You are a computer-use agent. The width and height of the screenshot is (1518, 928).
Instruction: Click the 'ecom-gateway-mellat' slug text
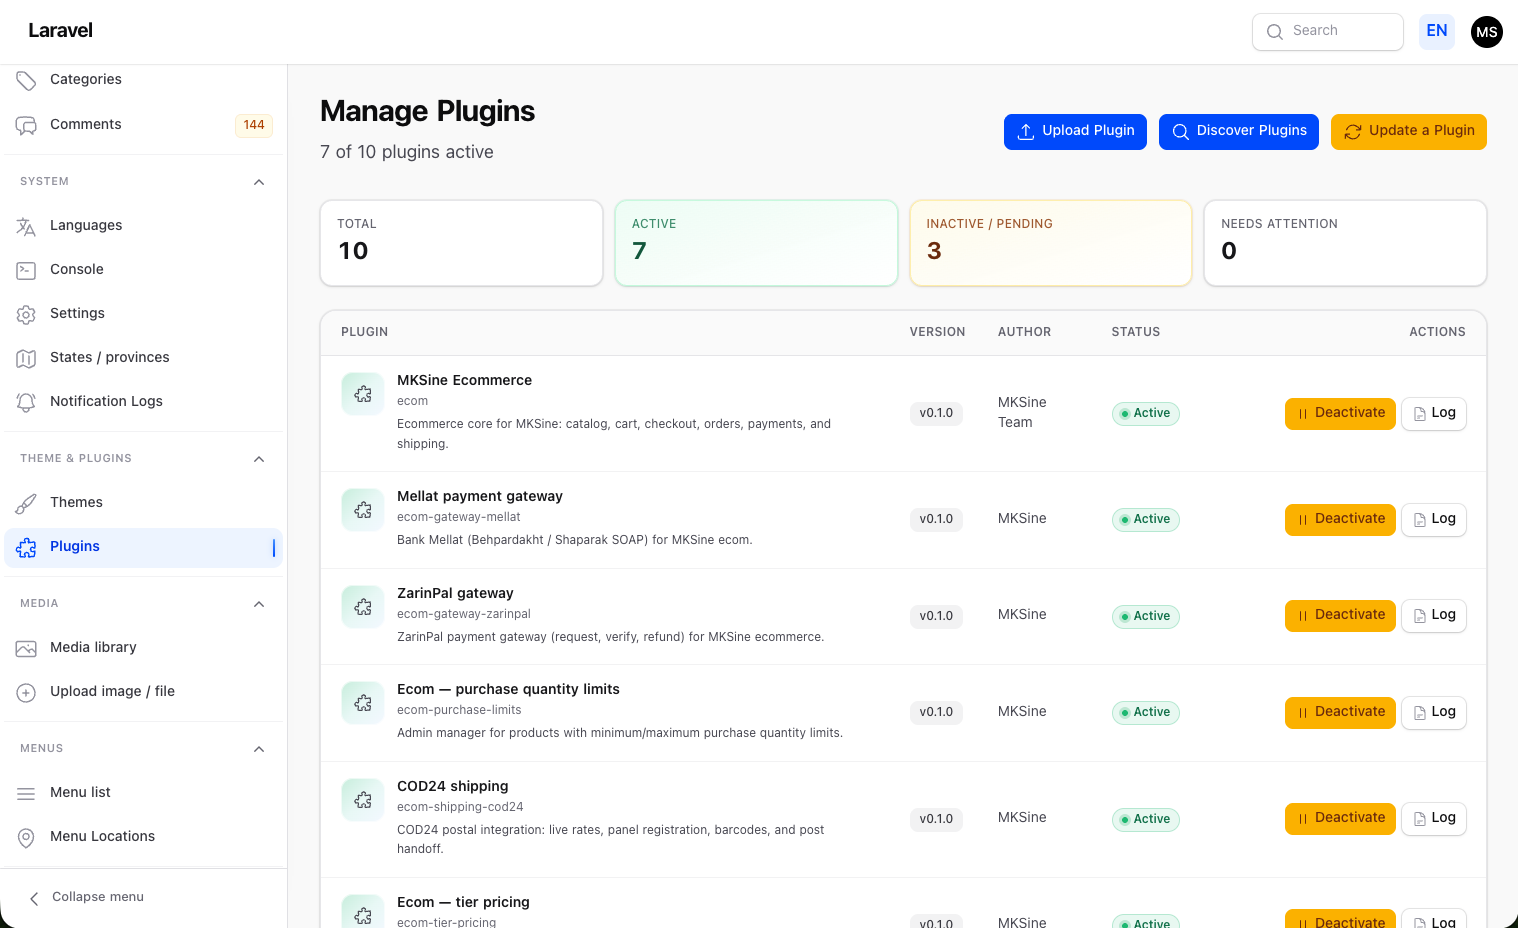(x=459, y=517)
